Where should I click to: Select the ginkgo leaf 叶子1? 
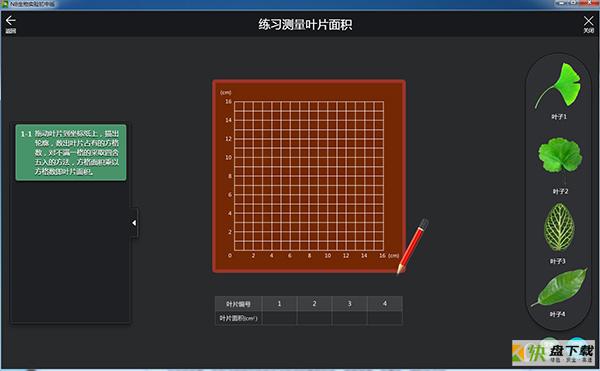point(559,86)
